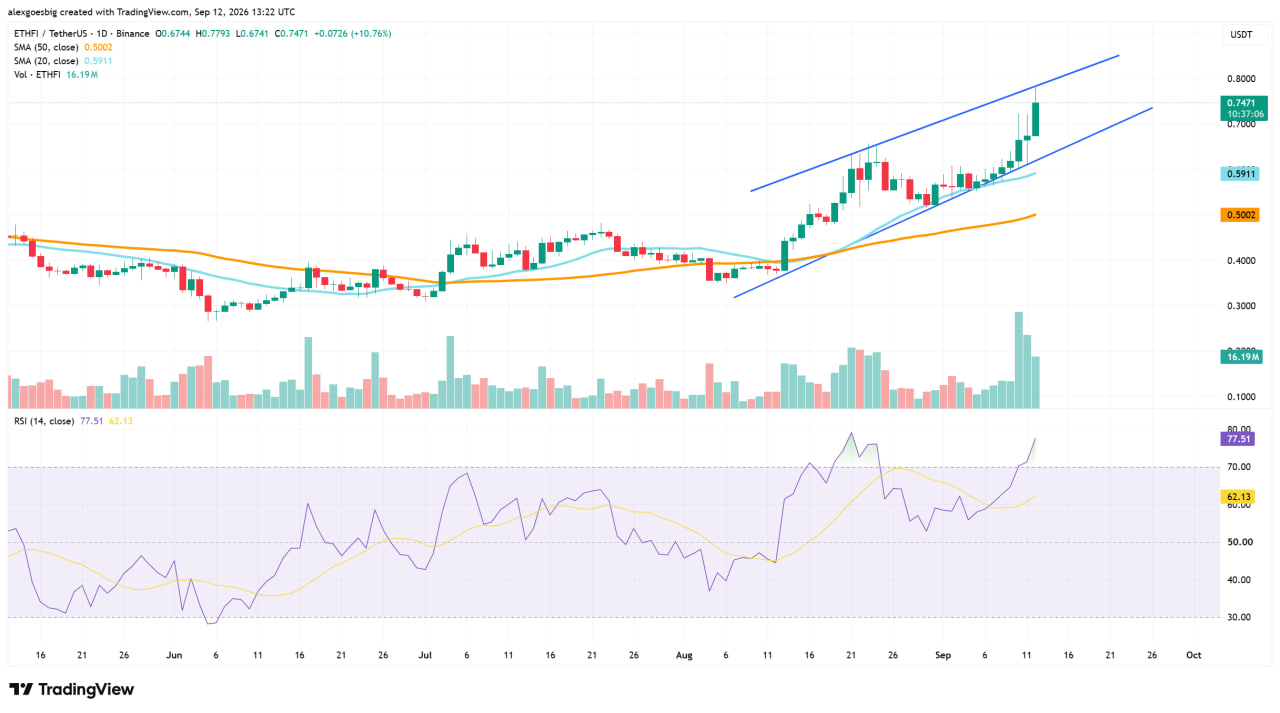The height and width of the screenshot is (713, 1280).
Task: Click the SMA 20 price tag 0.5911
Action: (1240, 173)
